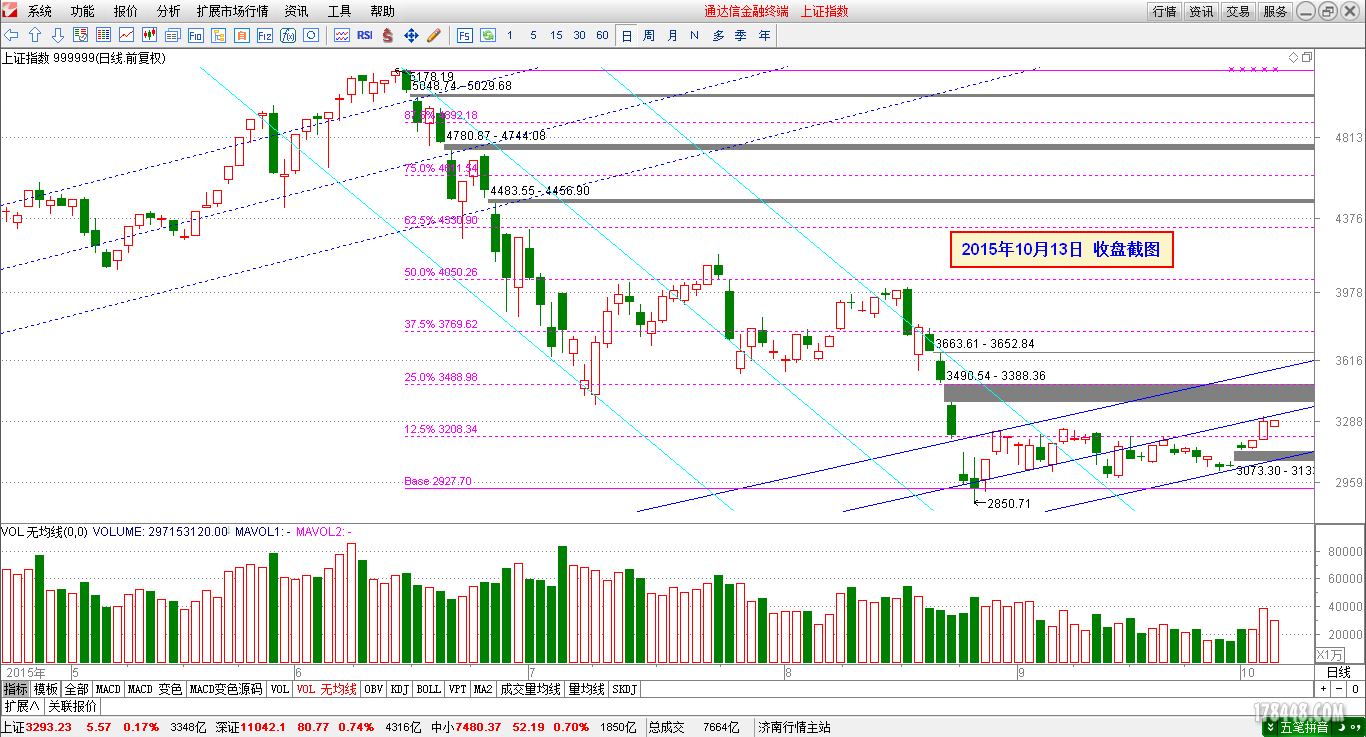Select the 年 yearly period button
Viewport: 1366px width, 737px height.
(x=765, y=35)
